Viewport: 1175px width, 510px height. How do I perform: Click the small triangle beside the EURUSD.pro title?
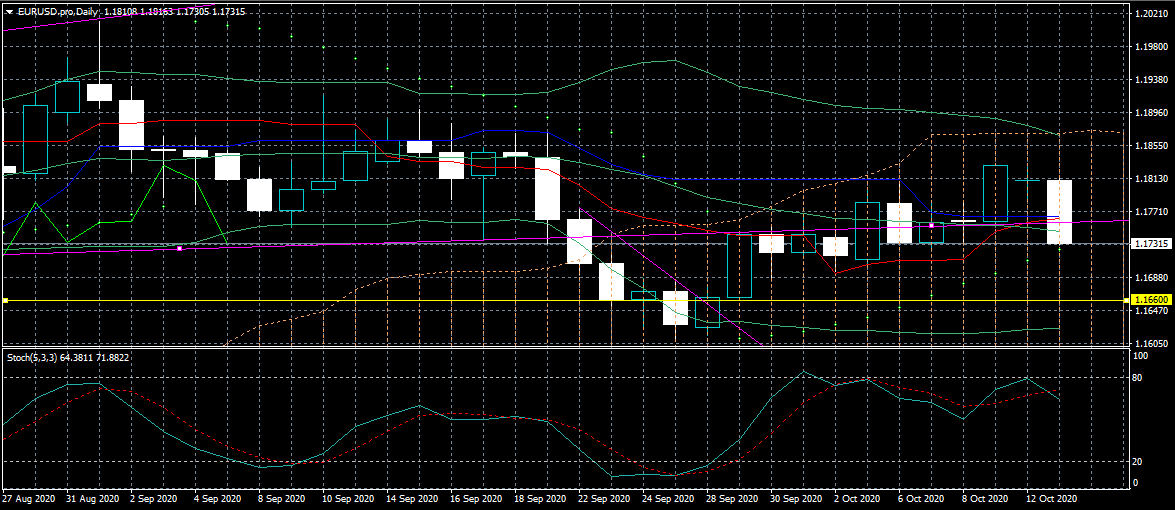8,11
